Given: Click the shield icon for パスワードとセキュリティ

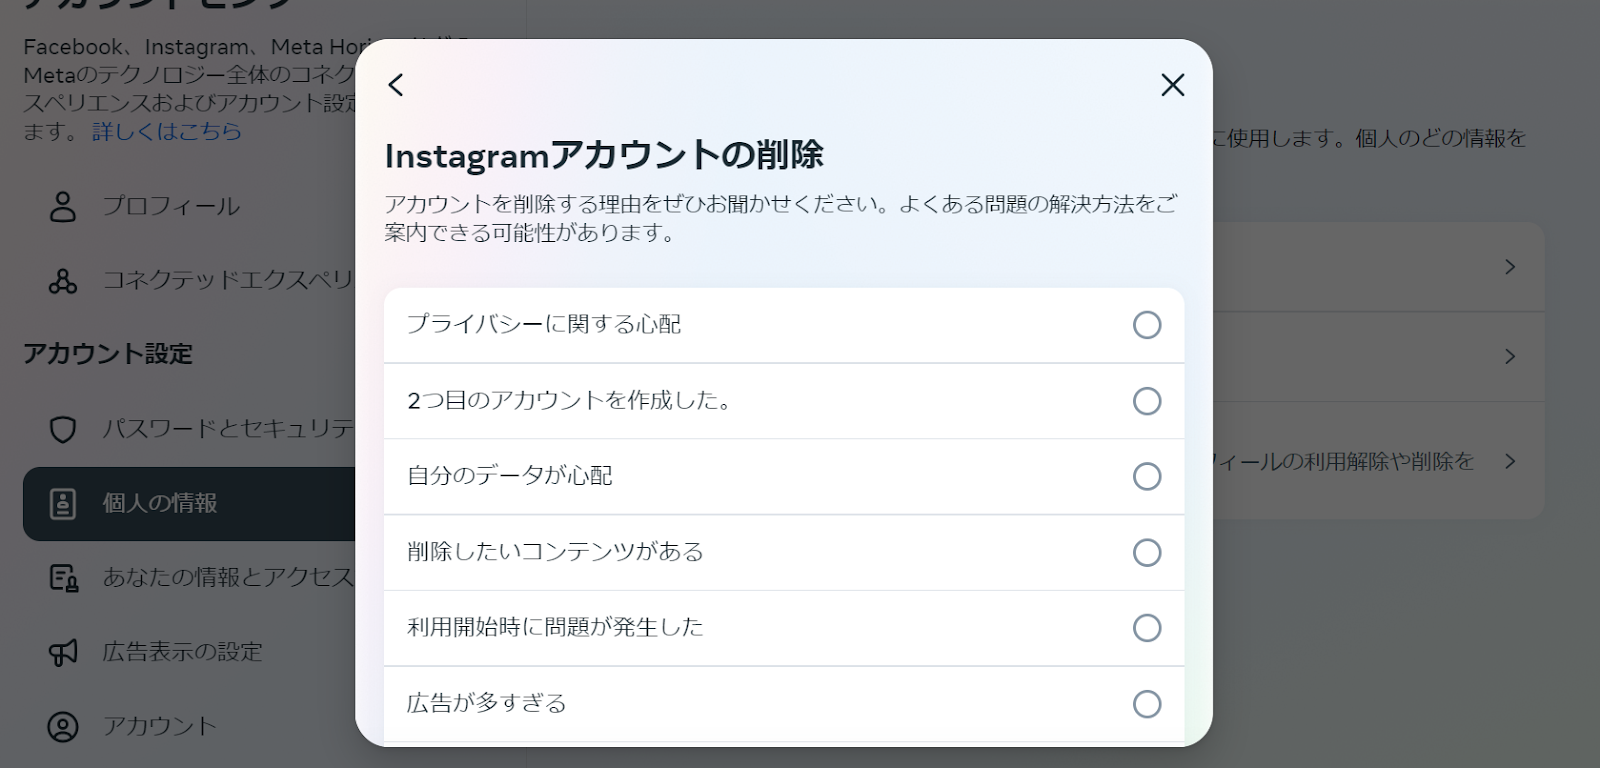Looking at the screenshot, I should 63,429.
